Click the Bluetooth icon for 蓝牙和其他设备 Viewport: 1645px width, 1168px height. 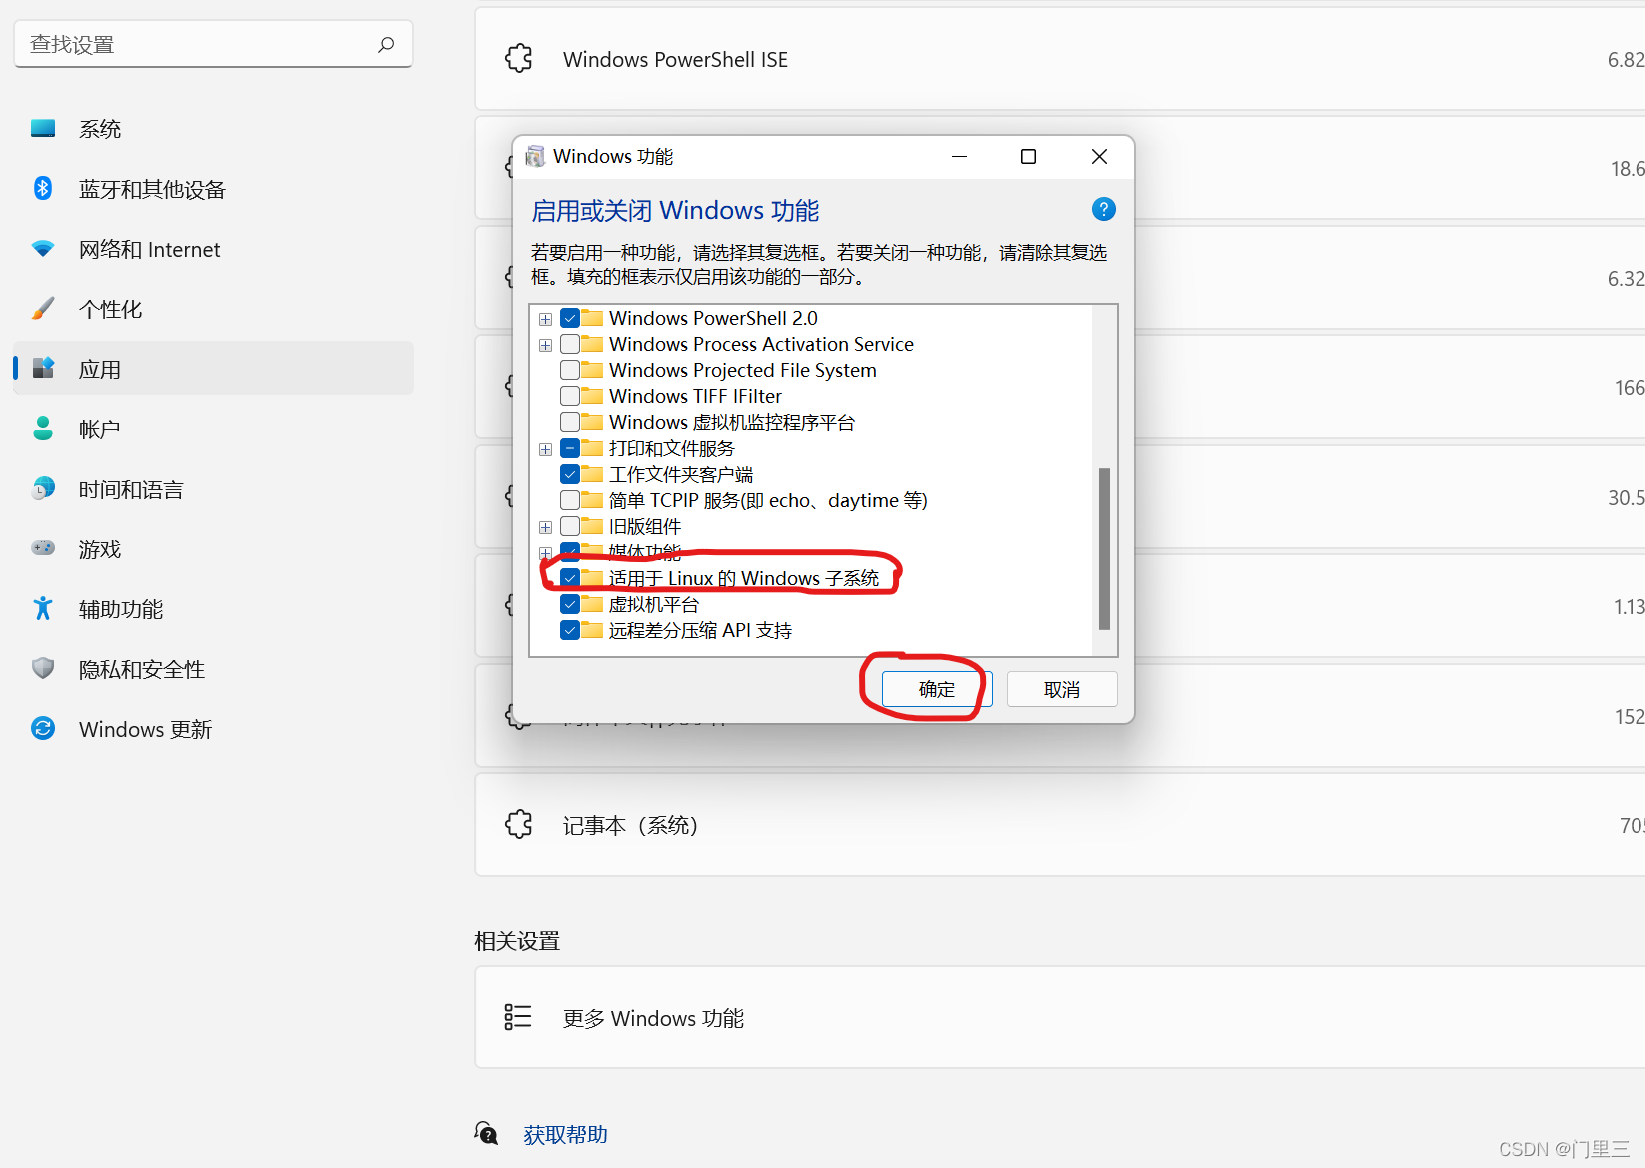coord(43,188)
